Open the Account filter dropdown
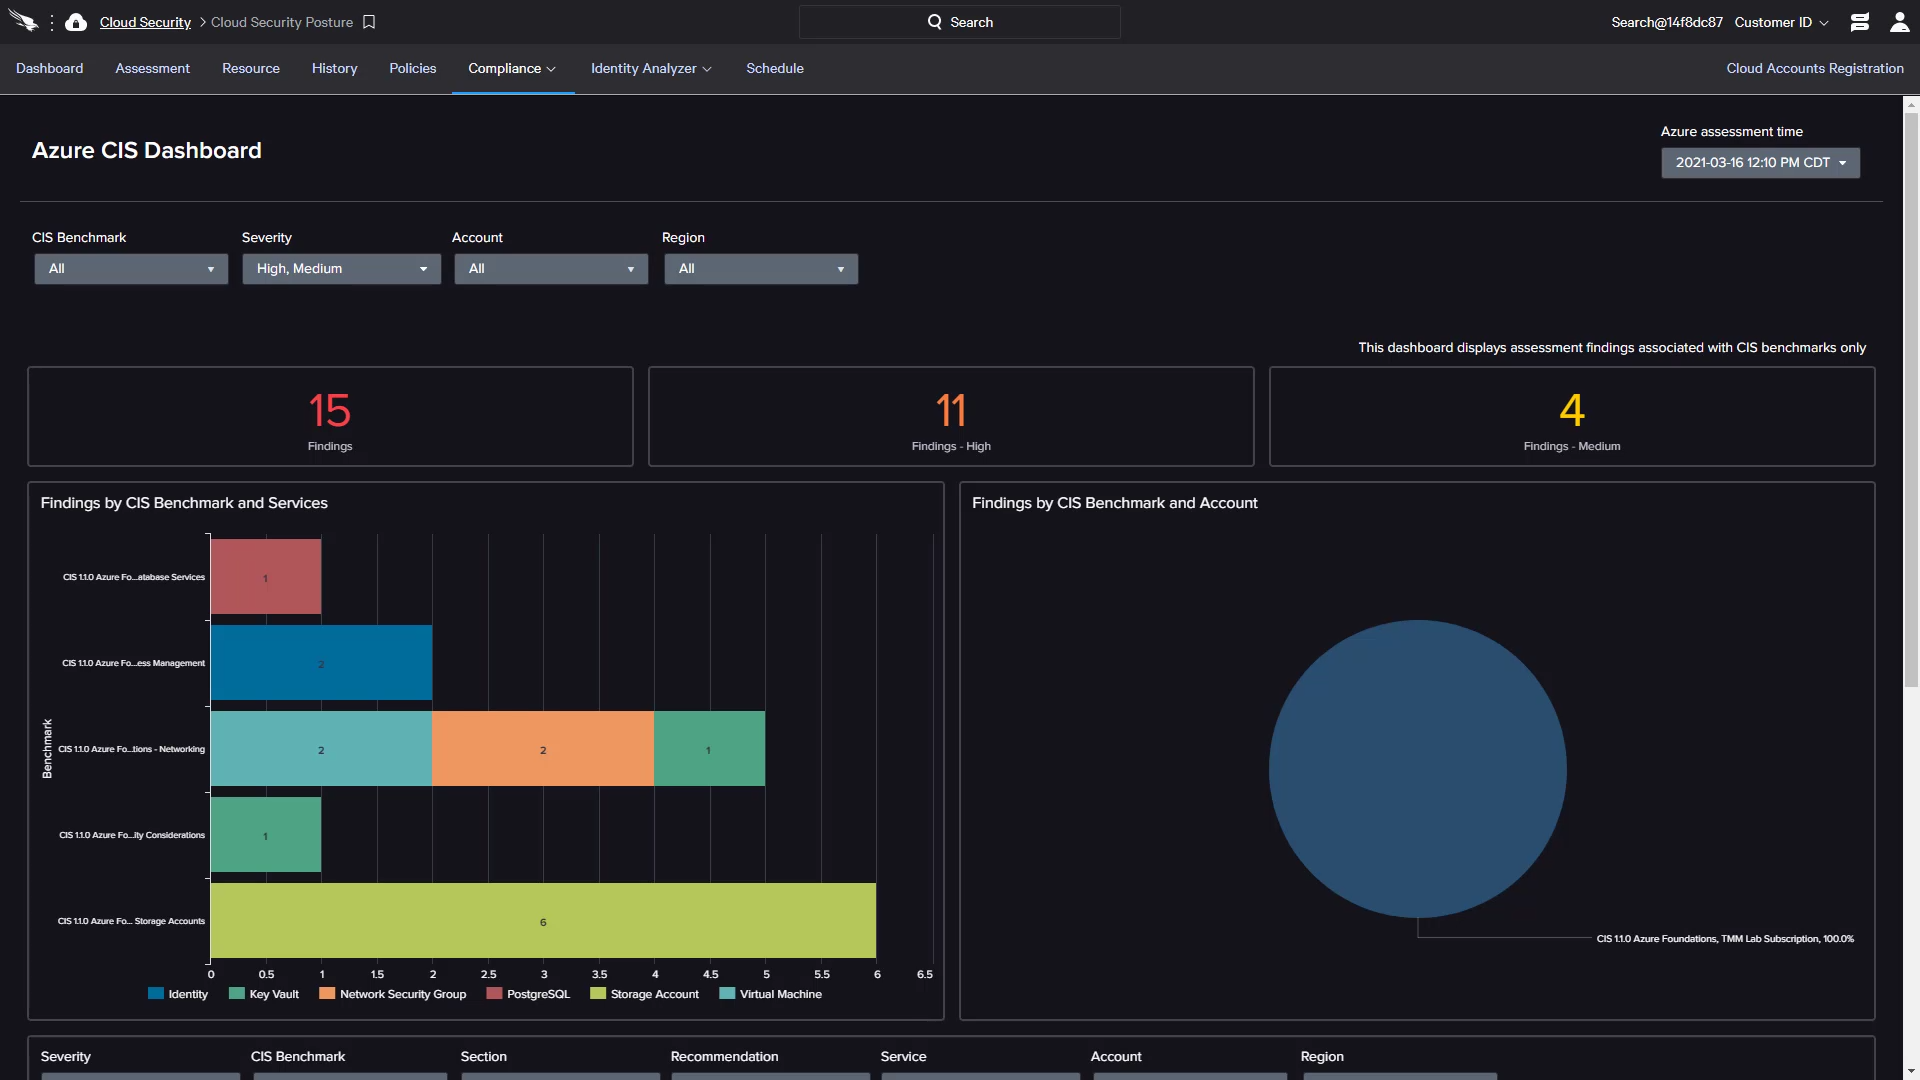 [x=551, y=268]
